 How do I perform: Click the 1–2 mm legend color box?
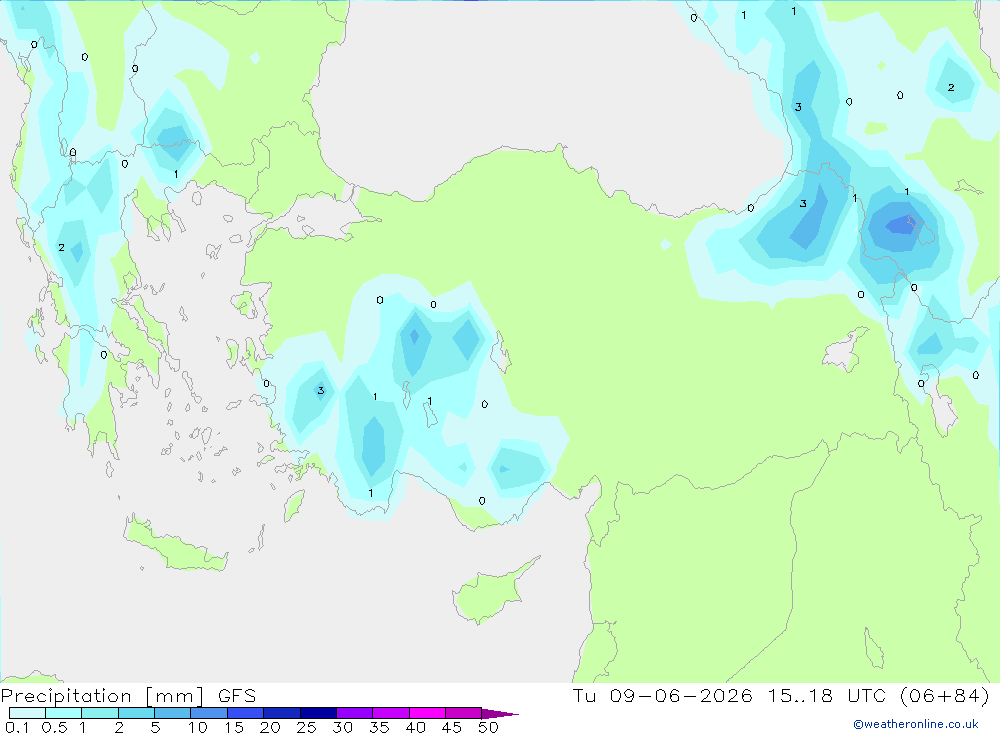pyautogui.click(x=99, y=713)
